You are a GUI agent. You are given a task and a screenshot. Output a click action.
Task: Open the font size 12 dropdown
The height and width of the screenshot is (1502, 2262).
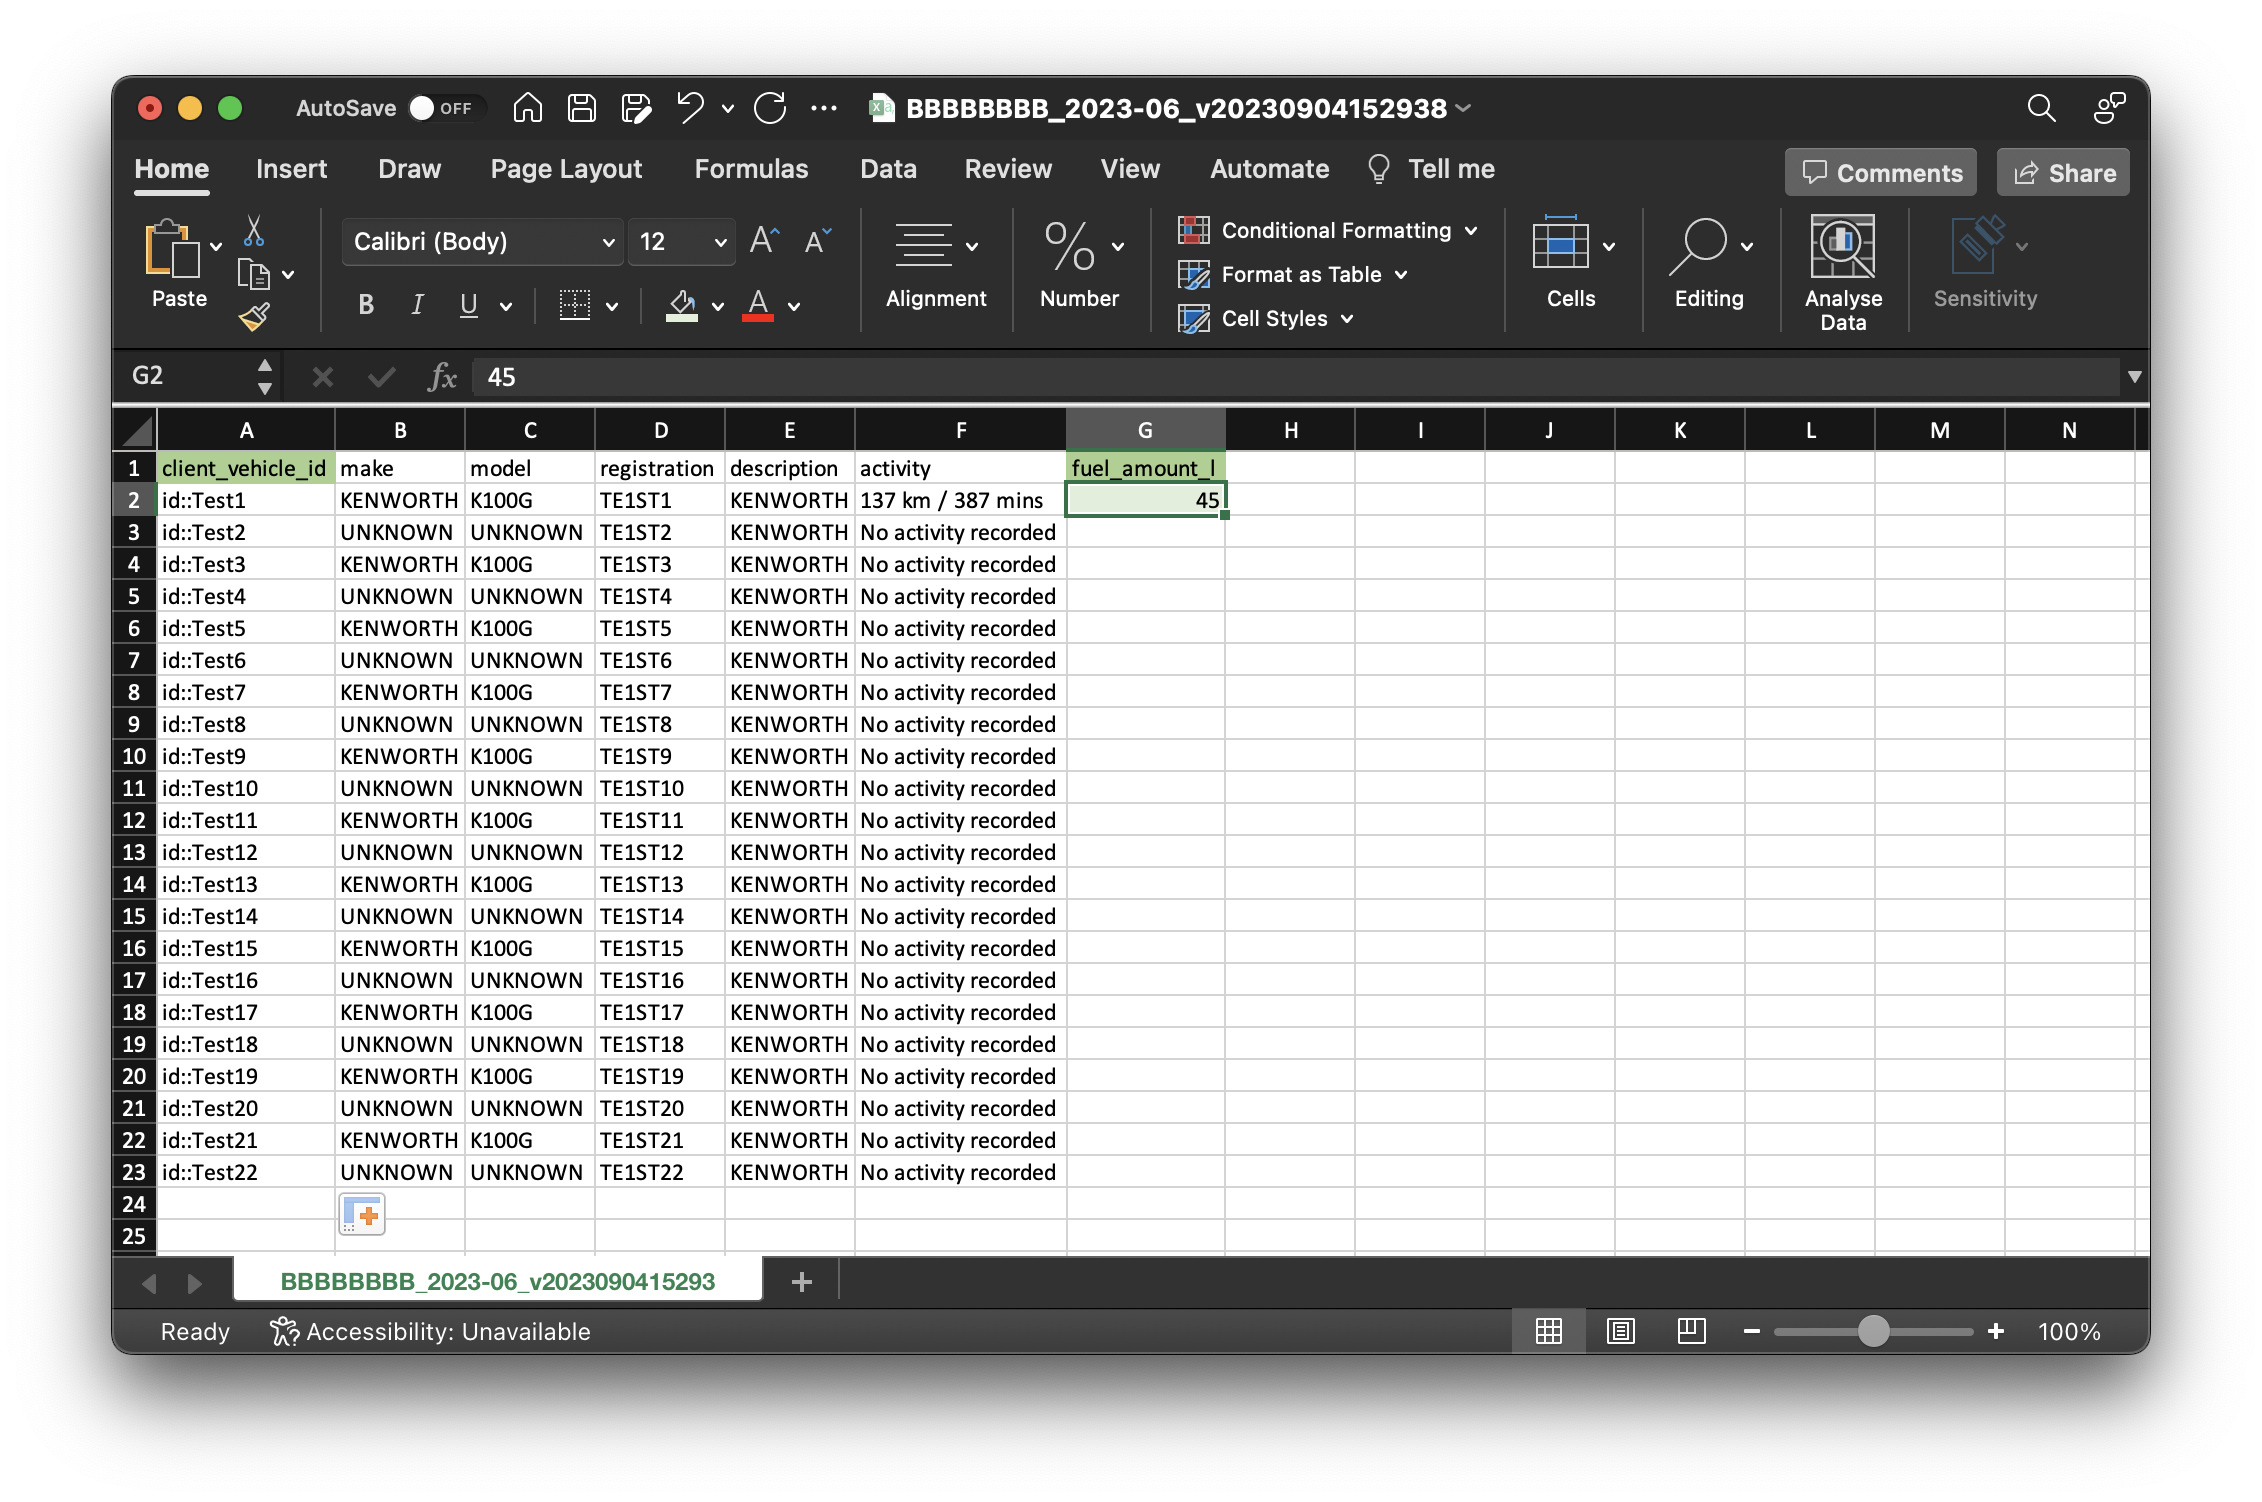point(719,242)
